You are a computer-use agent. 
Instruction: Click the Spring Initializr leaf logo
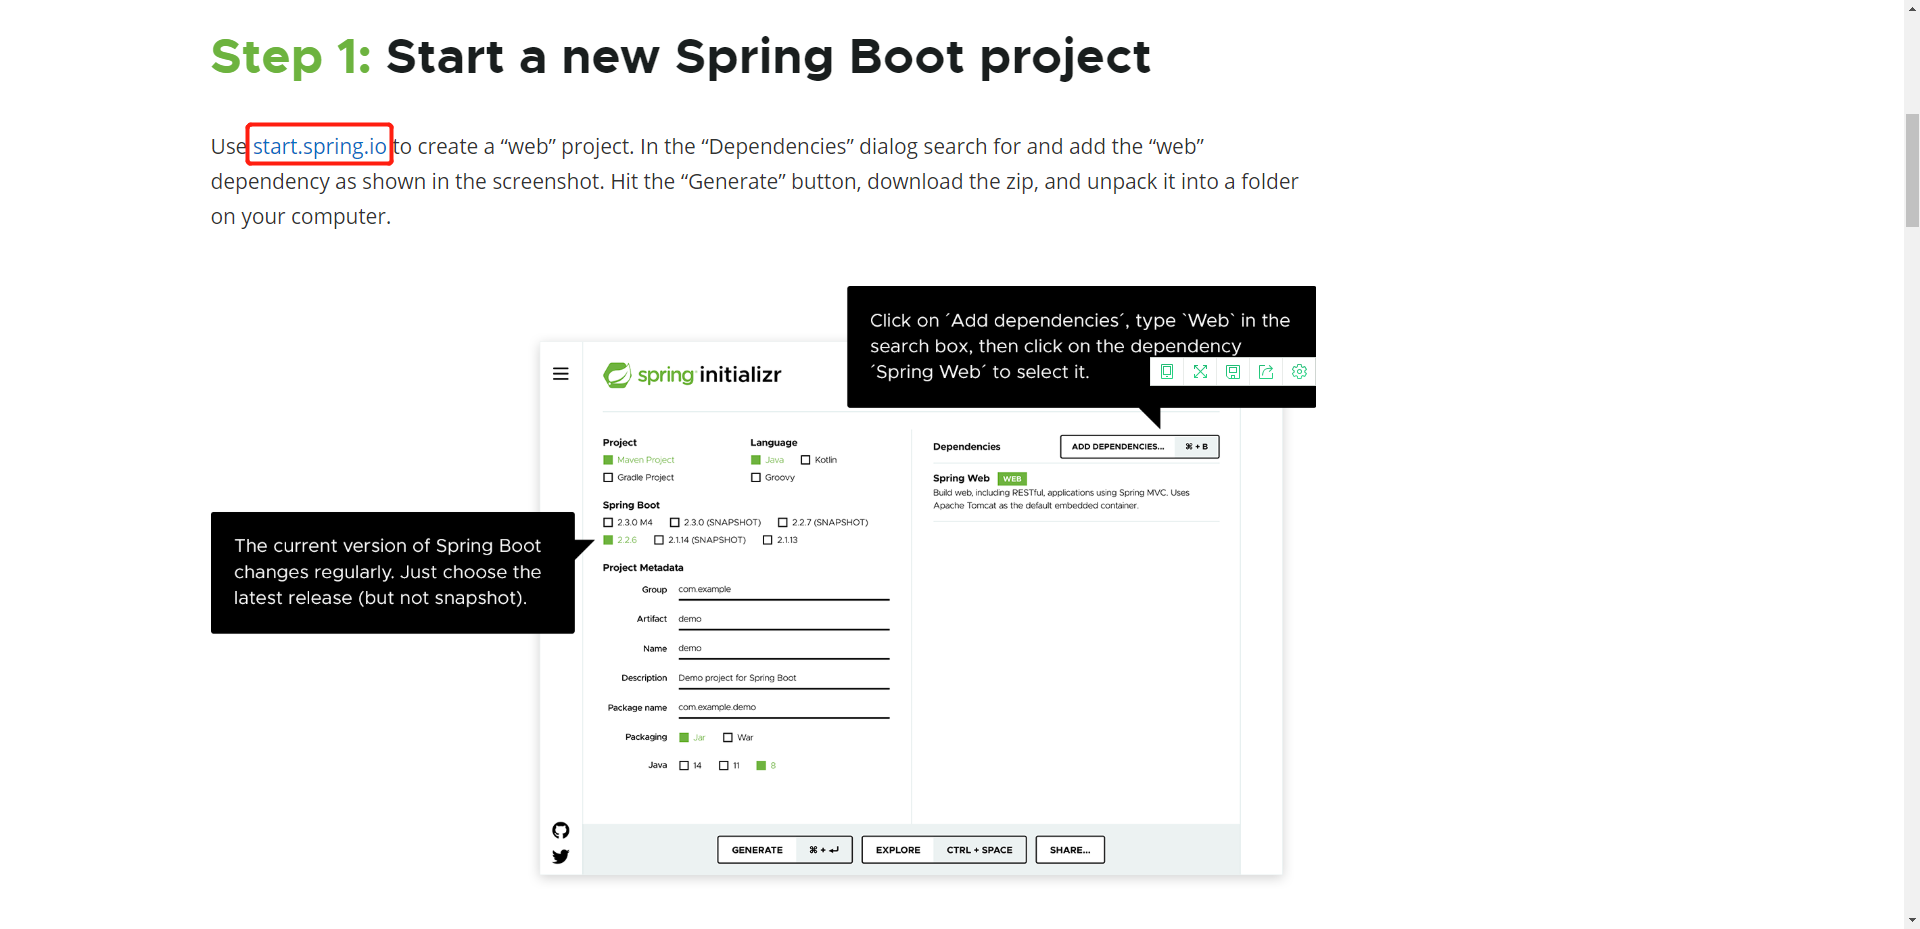617,375
